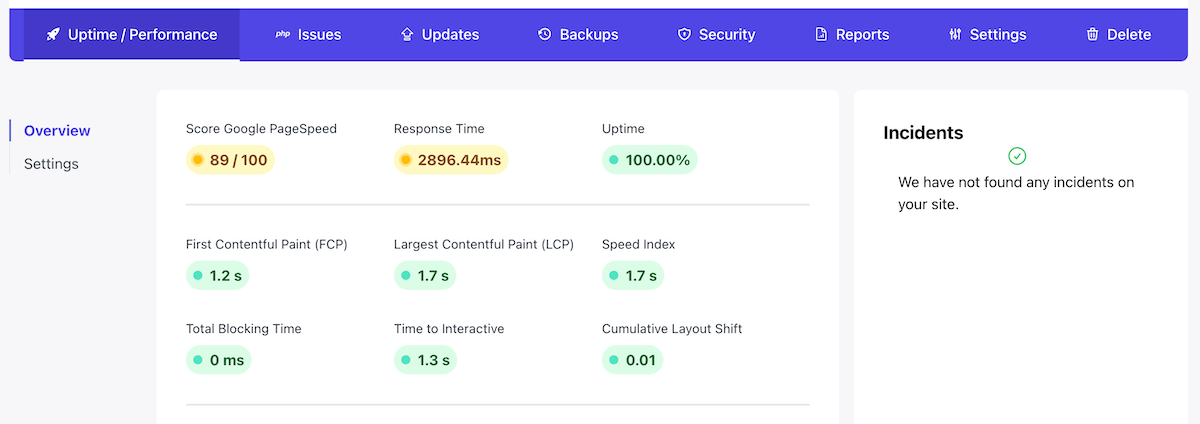
Task: Click the Total Blocking Time label
Action: point(244,328)
